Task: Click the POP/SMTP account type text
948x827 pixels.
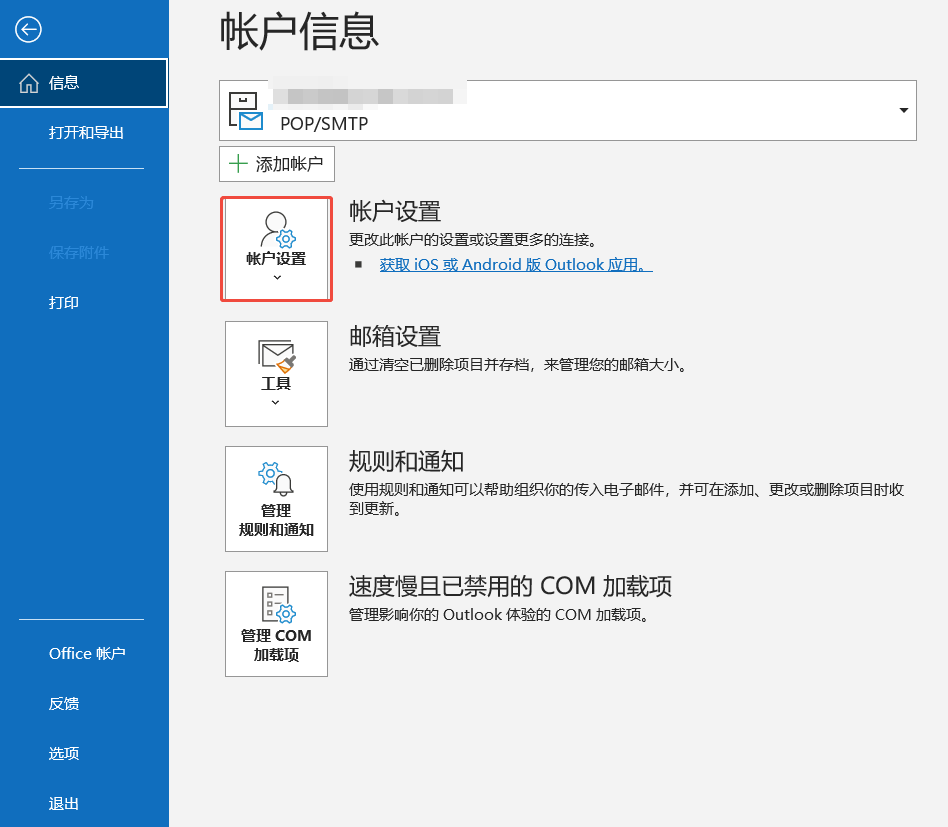Action: pos(324,124)
